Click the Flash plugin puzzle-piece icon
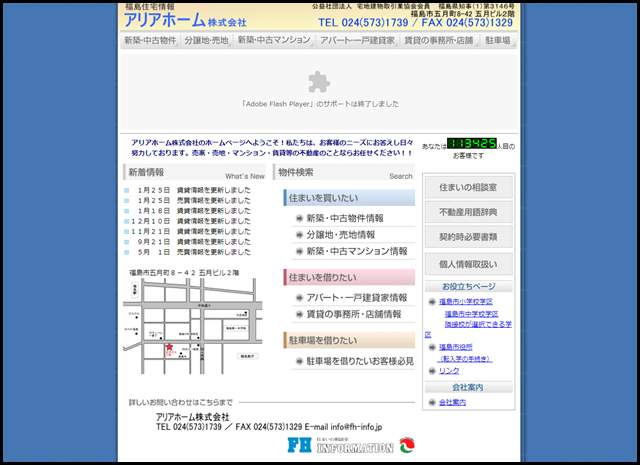The image size is (640, 465). point(319,82)
